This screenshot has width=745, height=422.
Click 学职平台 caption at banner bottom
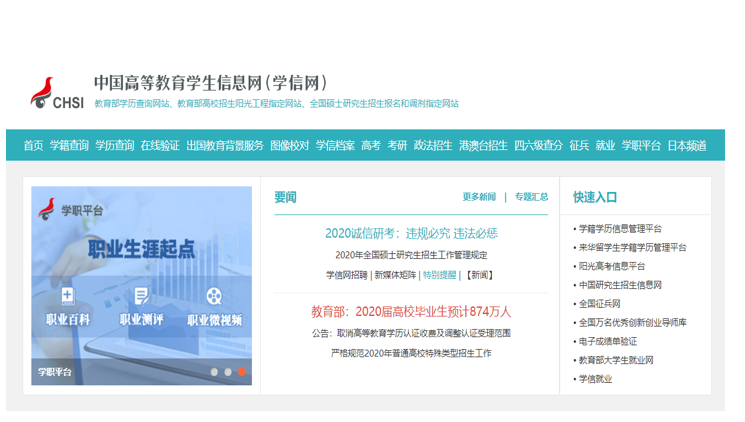click(55, 372)
